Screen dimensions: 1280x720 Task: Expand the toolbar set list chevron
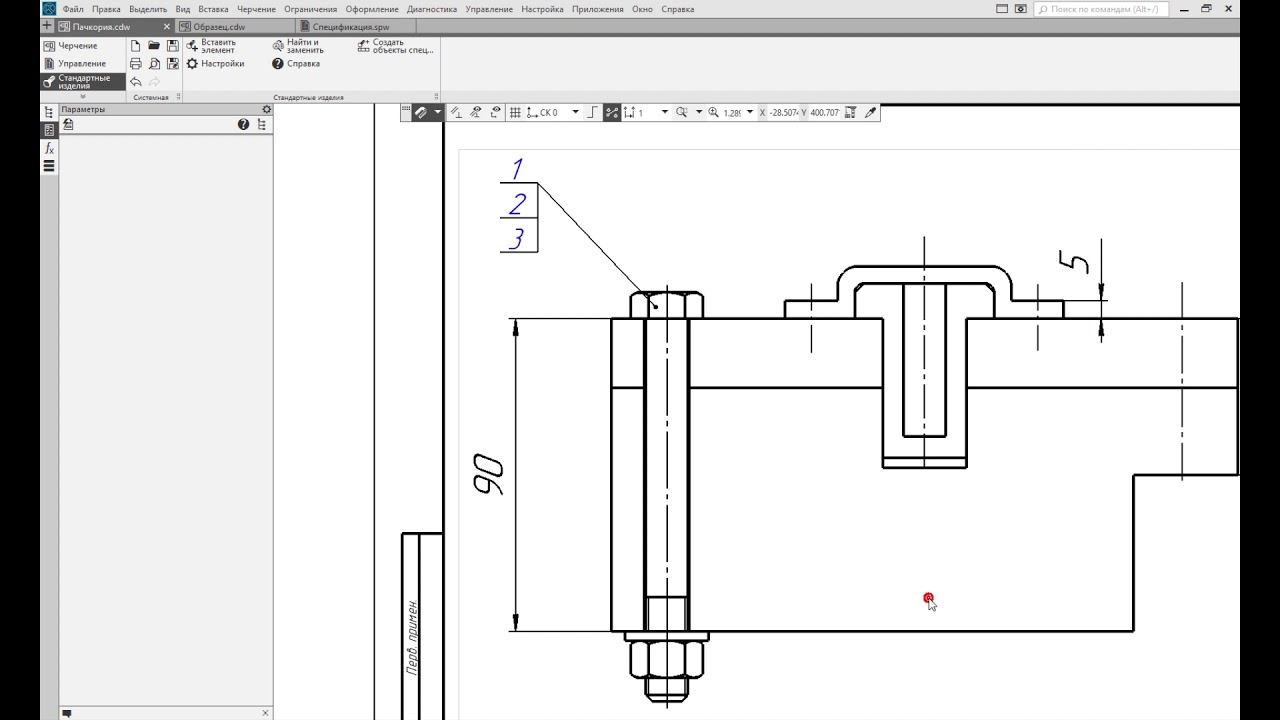point(83,97)
